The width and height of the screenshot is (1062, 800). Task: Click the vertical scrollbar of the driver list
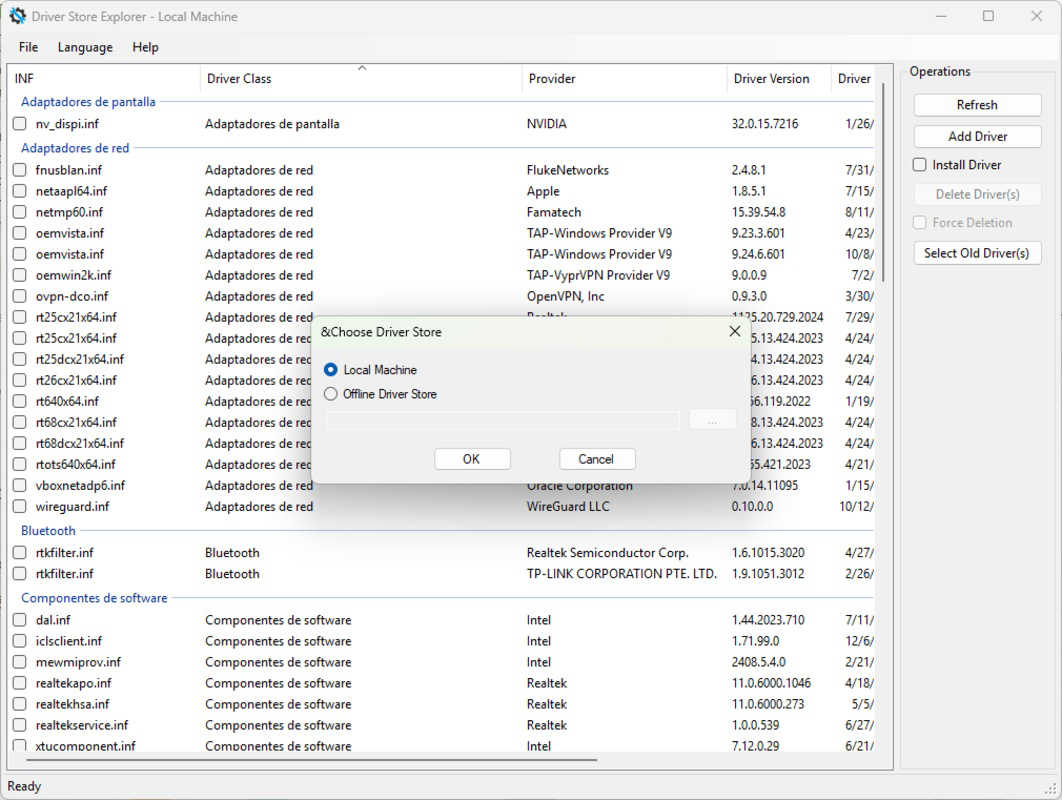883,183
